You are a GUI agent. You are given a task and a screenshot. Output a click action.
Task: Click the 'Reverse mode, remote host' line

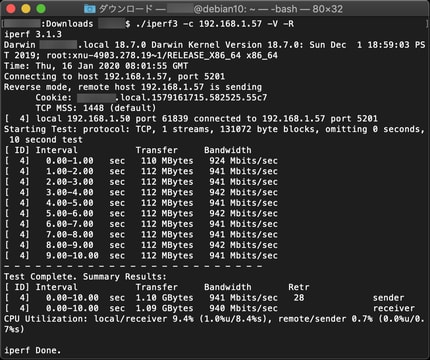(133, 87)
